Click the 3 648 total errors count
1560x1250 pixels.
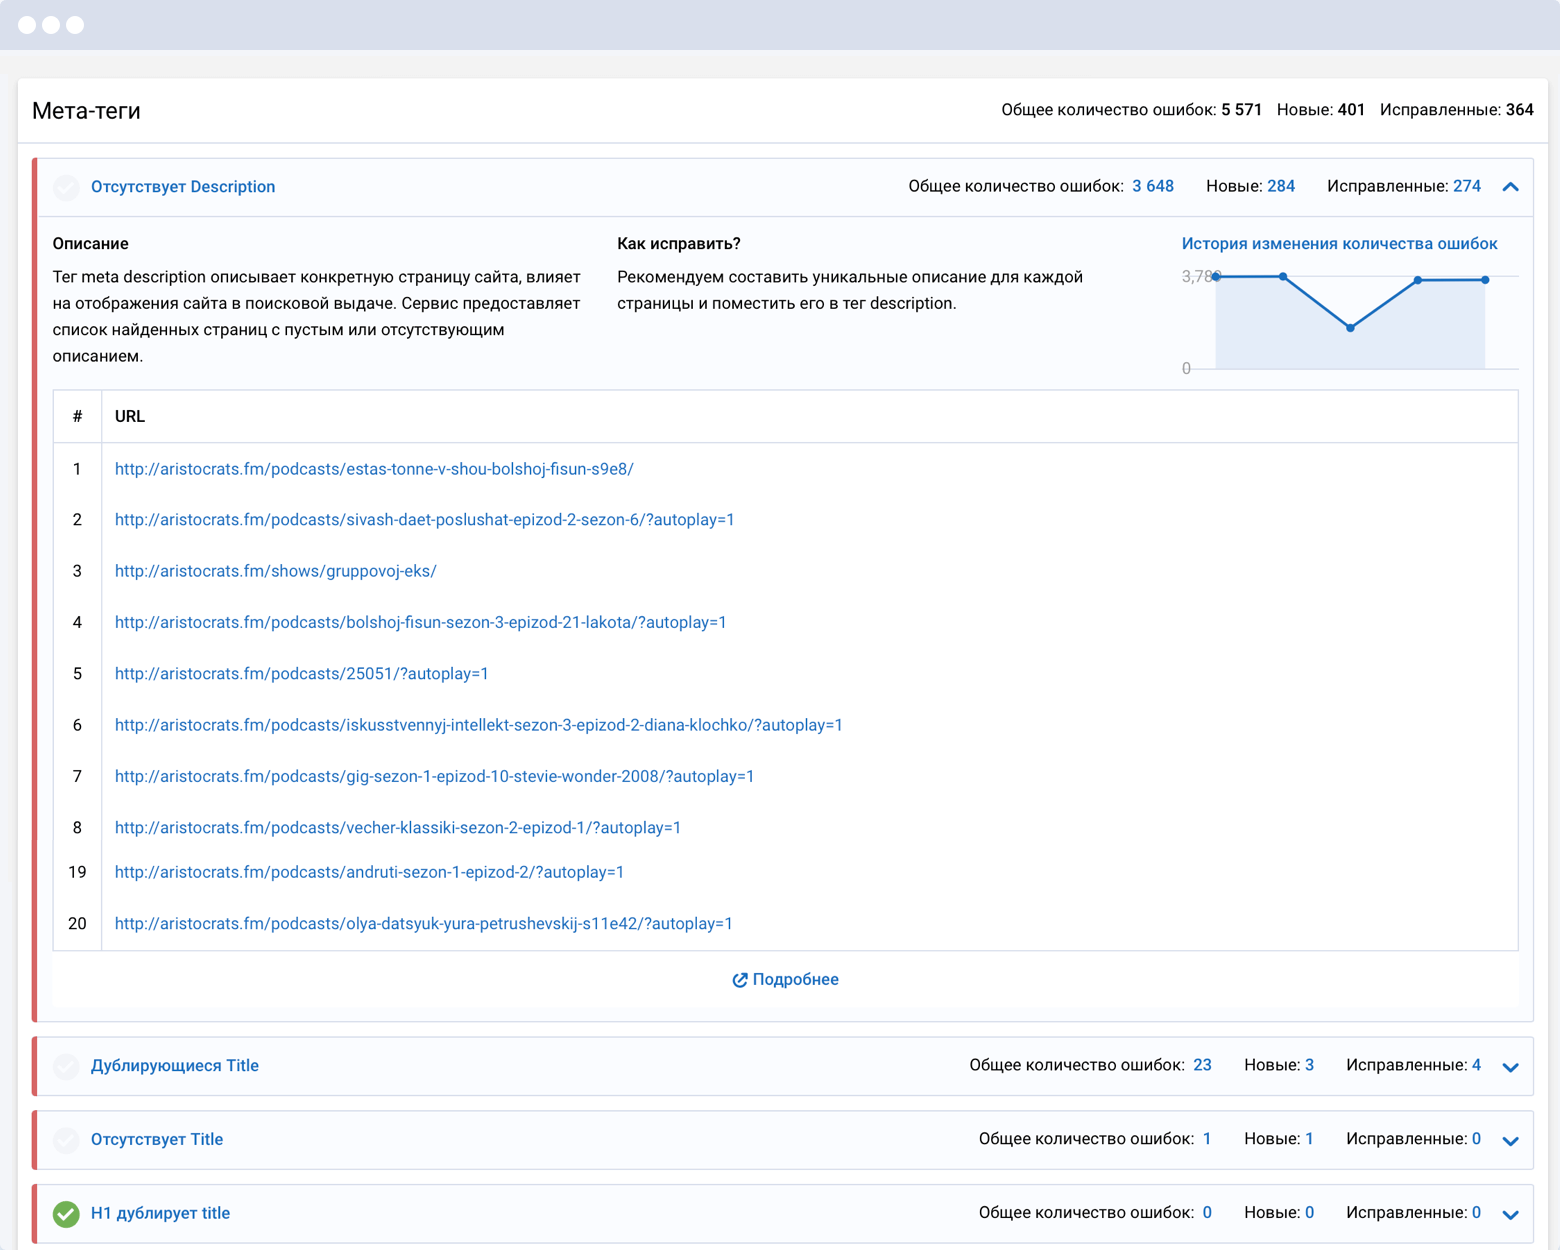[1153, 187]
